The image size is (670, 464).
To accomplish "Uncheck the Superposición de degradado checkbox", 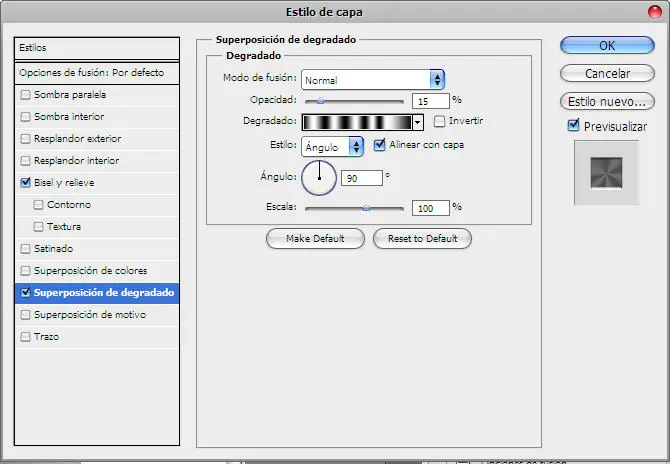I will click(26, 293).
